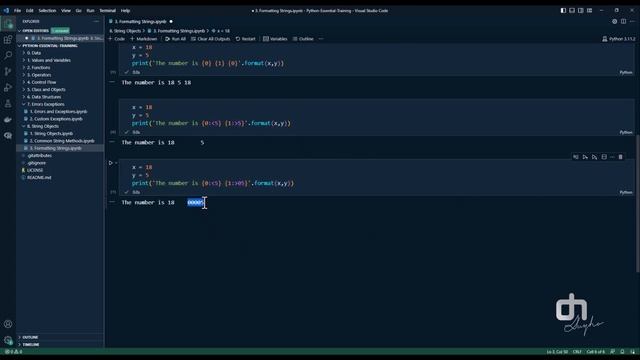Open the Manage gear in activity bar
This screenshot has height=360, width=640.
click(8, 340)
